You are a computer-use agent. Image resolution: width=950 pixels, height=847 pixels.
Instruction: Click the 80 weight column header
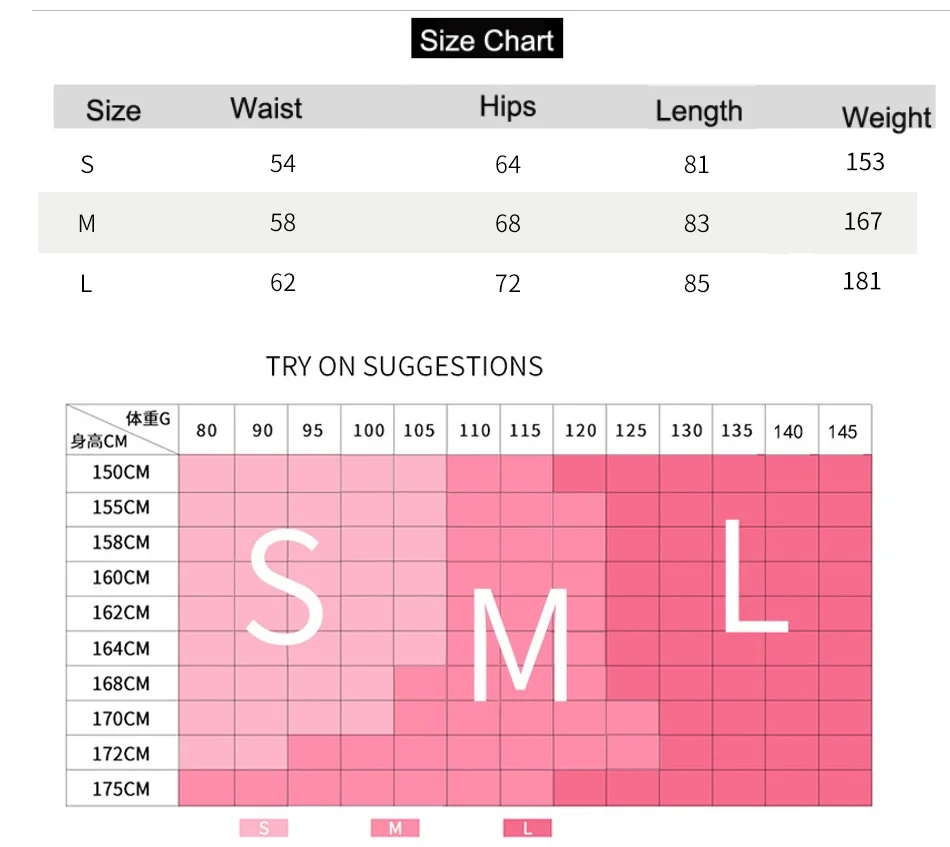(x=207, y=430)
